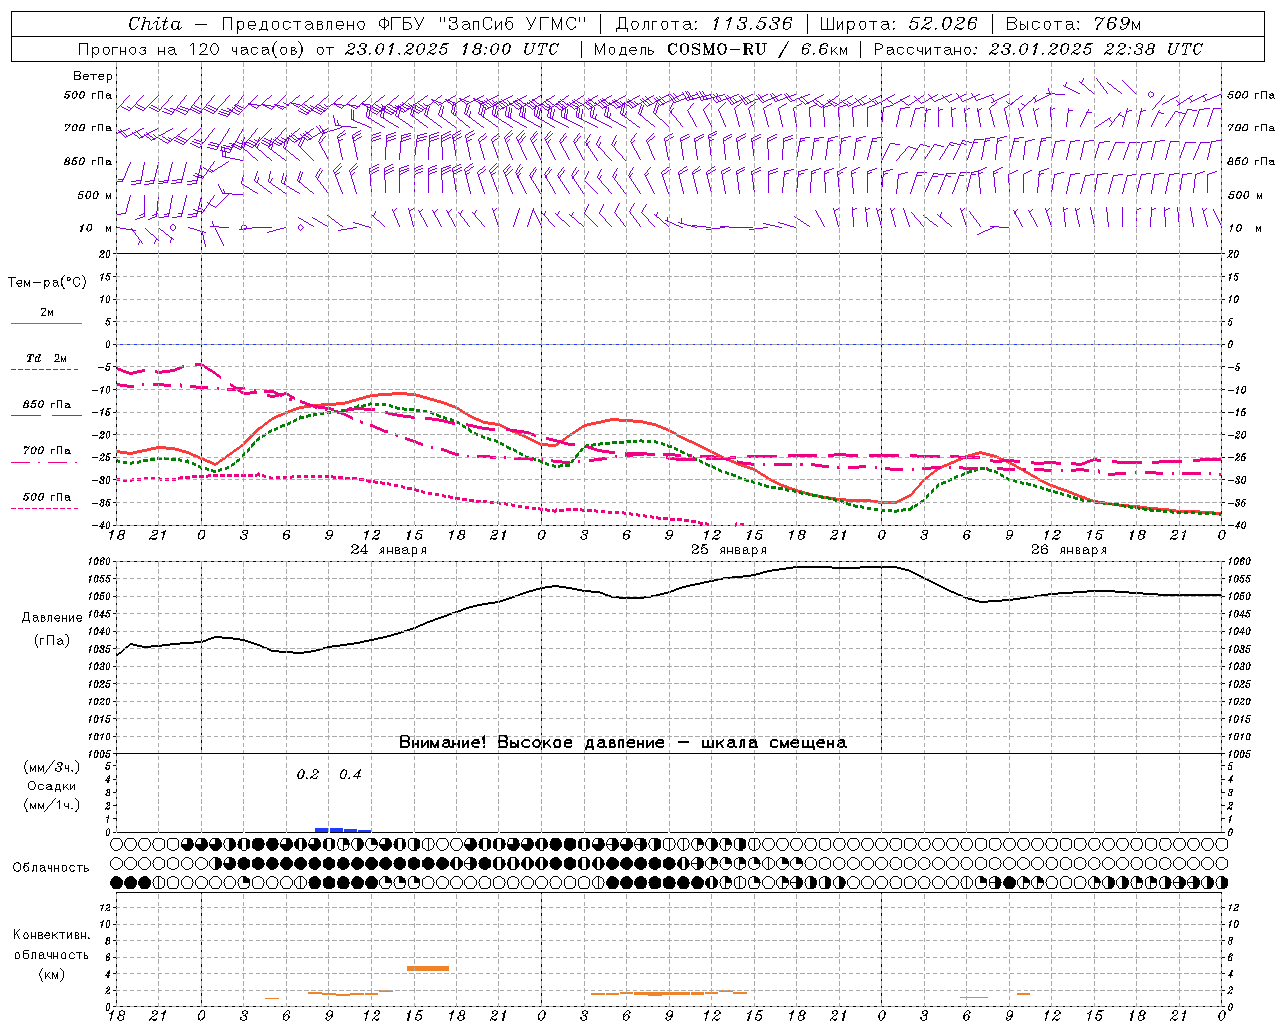Click the station name "Chita" in the header

pos(155,24)
